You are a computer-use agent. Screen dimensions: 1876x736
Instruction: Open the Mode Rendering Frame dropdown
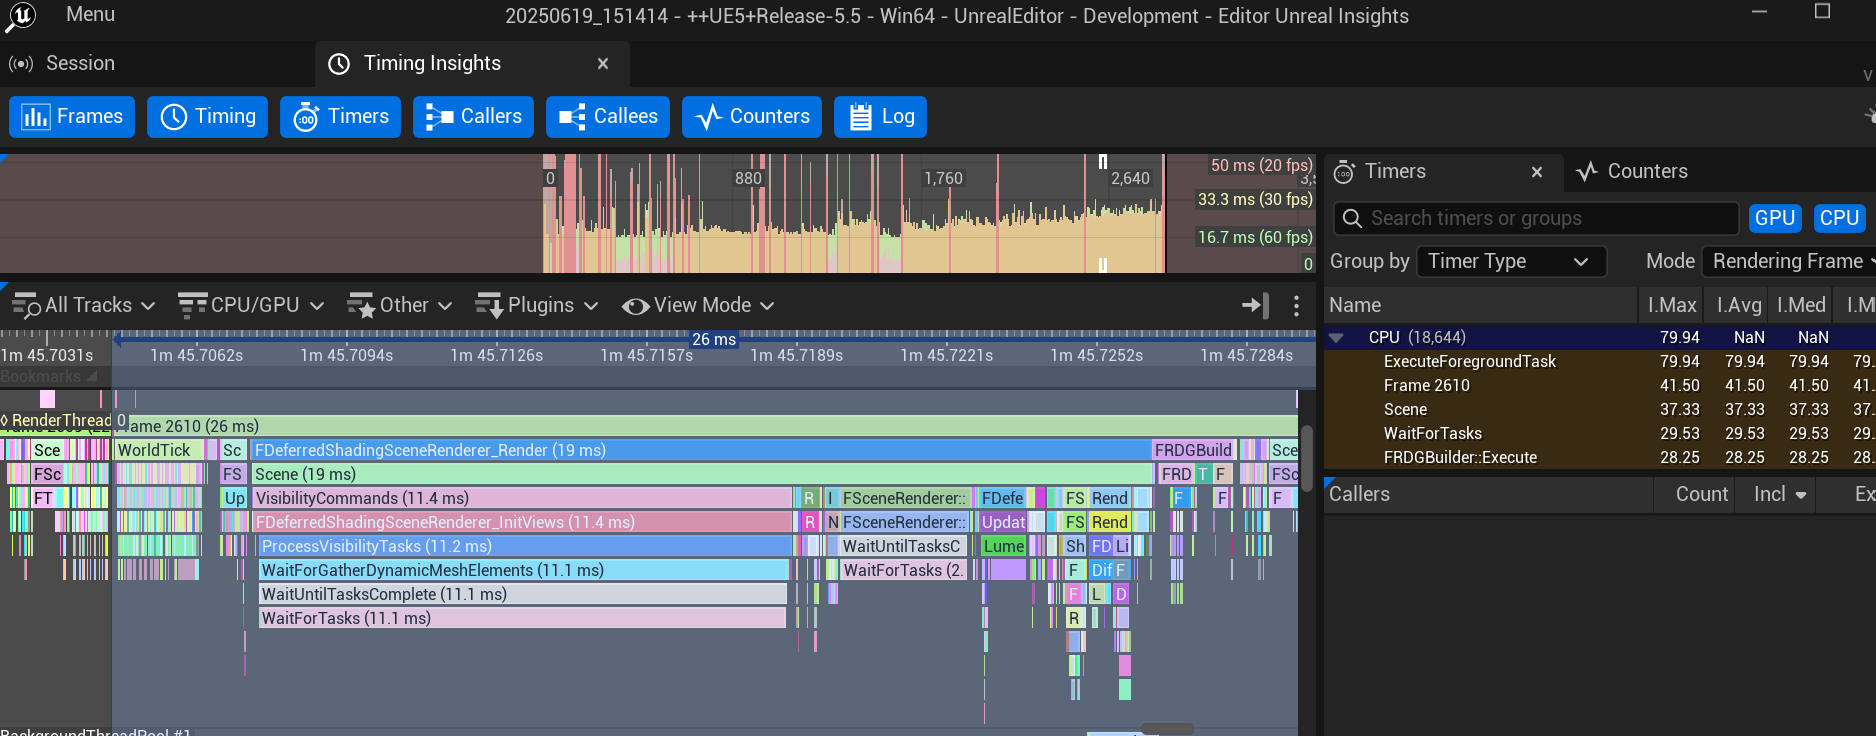[1789, 262]
